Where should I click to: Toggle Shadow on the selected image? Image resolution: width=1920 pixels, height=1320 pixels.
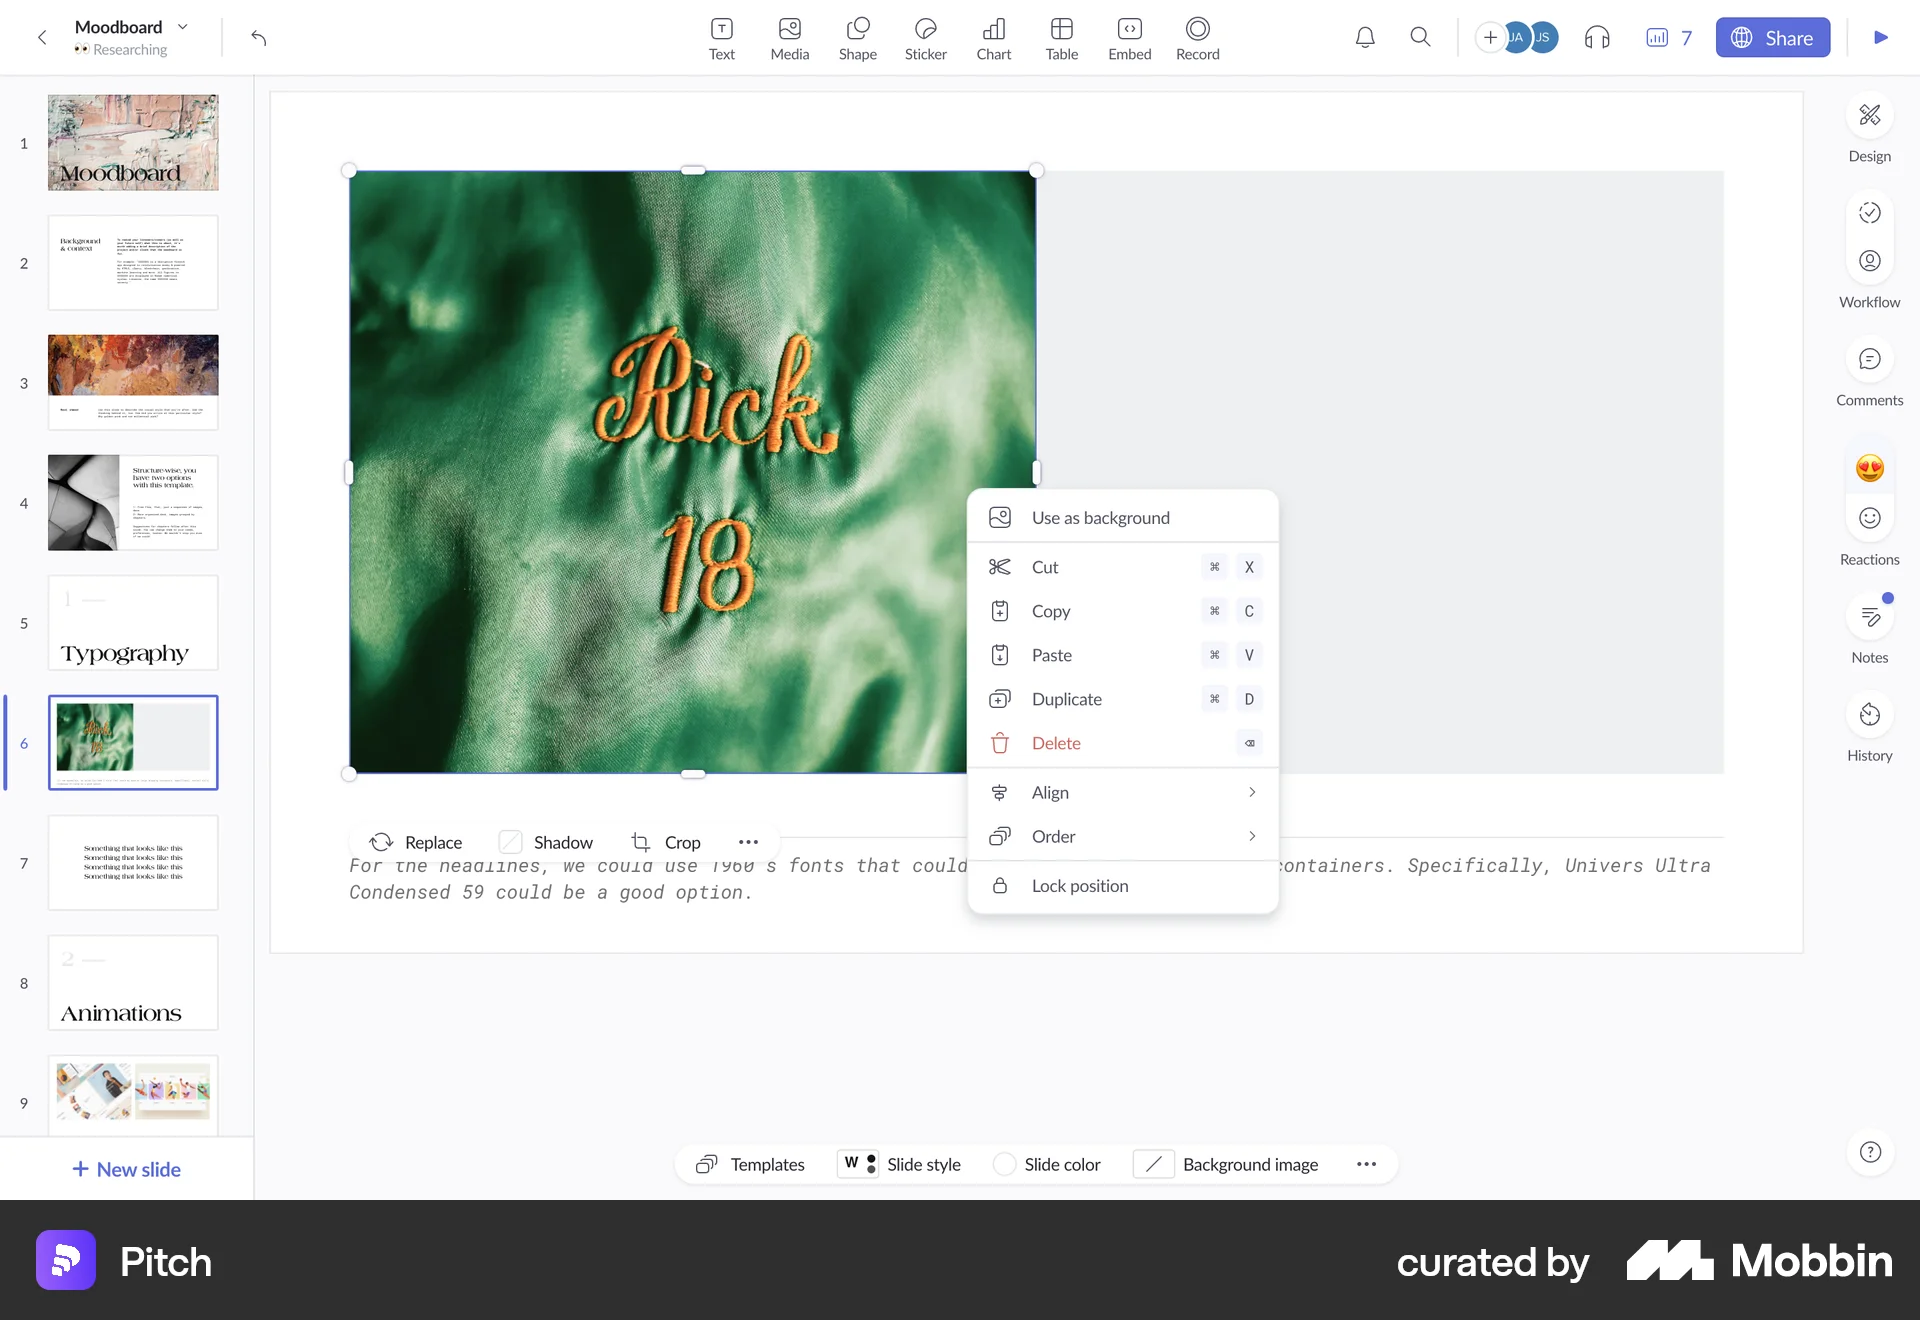(x=546, y=841)
